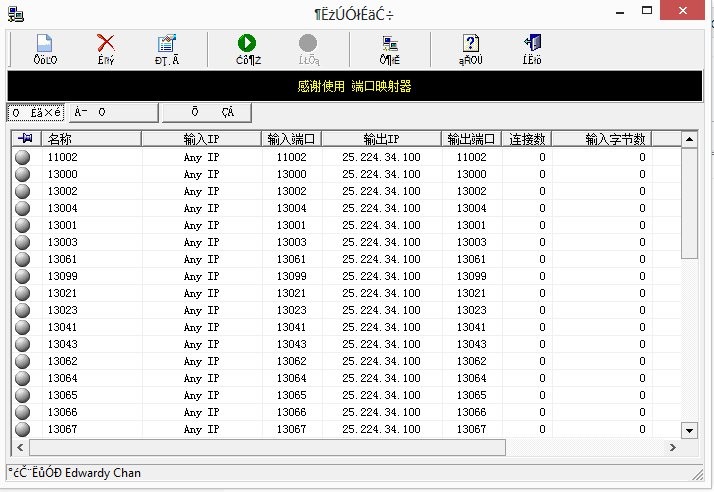Click the status ball for row 13003
This screenshot has width=714, height=492.
(22, 242)
